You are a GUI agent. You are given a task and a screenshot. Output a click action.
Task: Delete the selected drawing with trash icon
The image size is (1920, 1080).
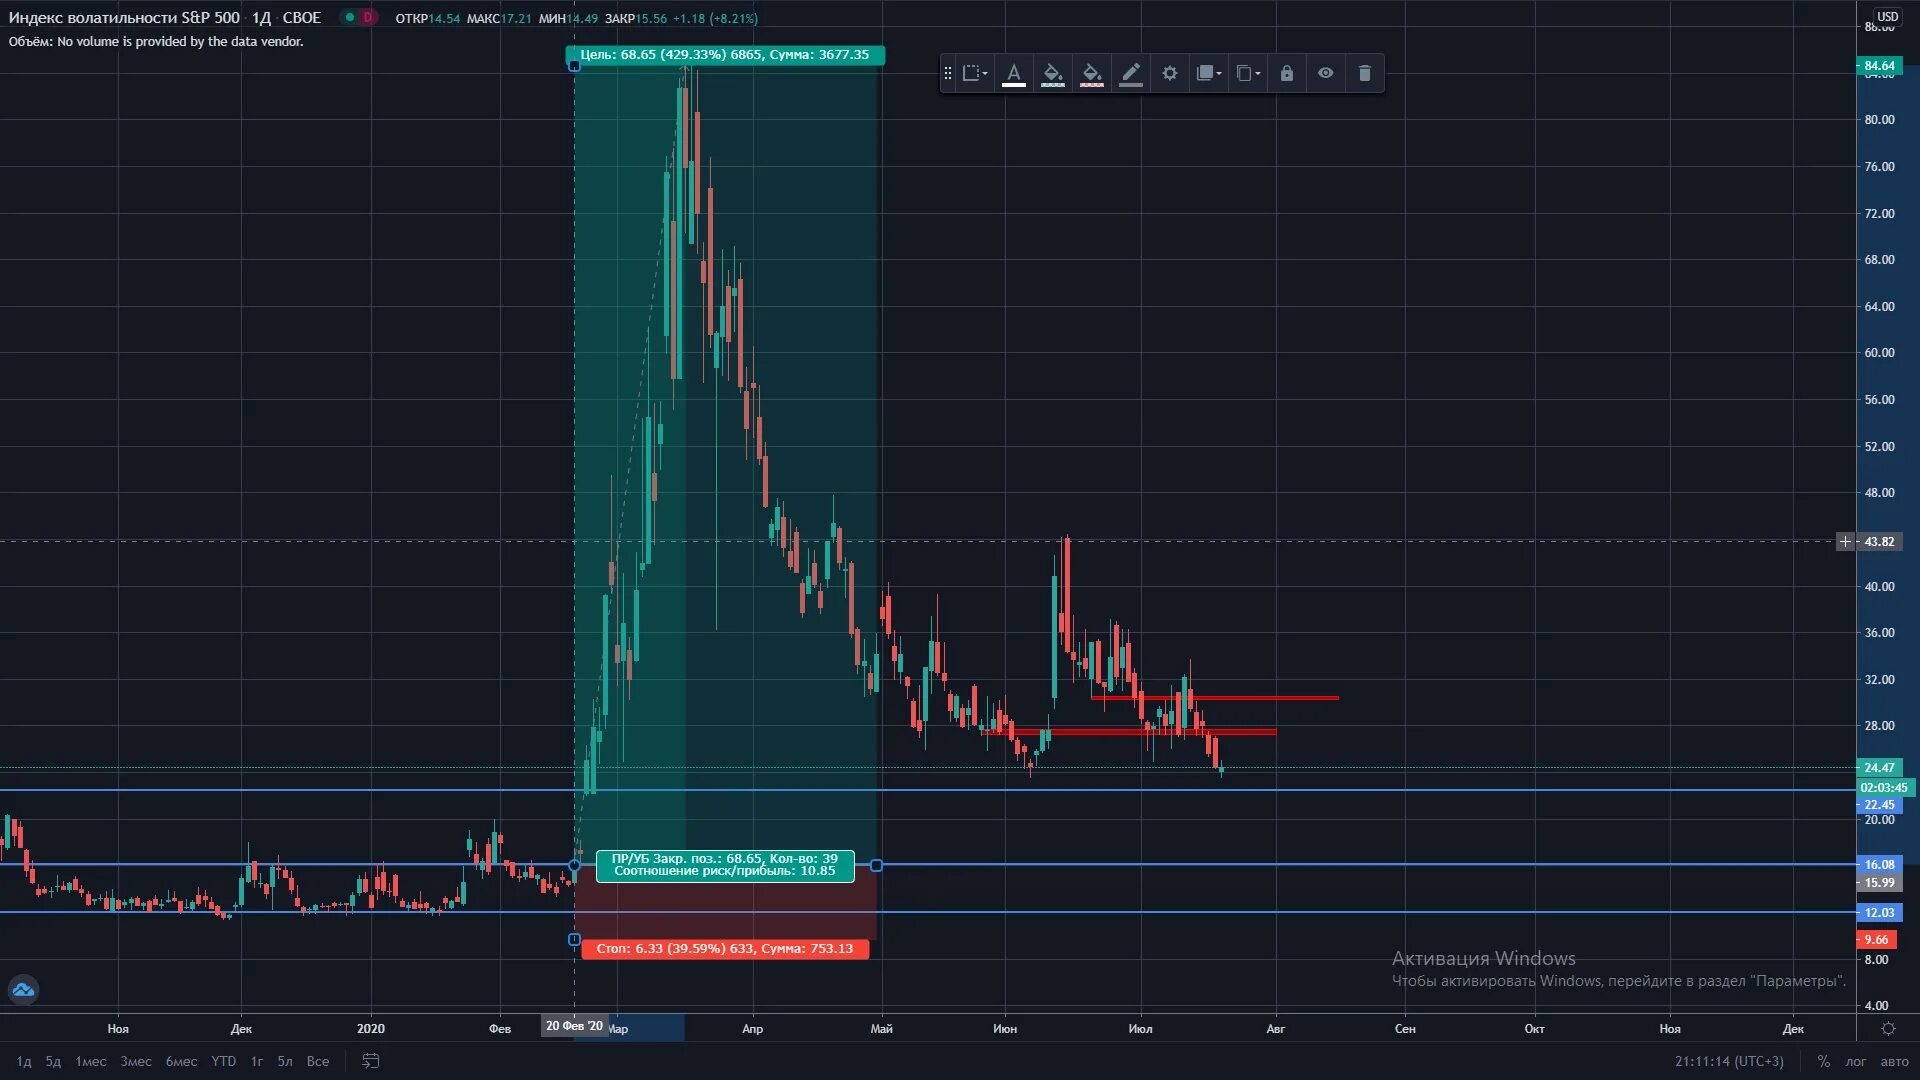click(1365, 73)
